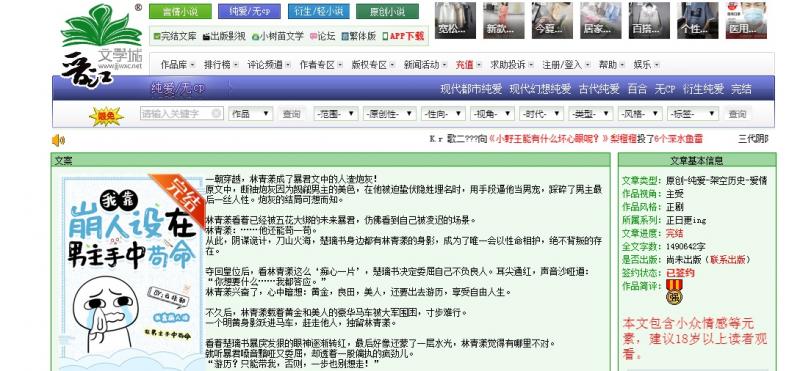Open the 原创小说 dark green category tab
800x371 pixels.
[387, 11]
